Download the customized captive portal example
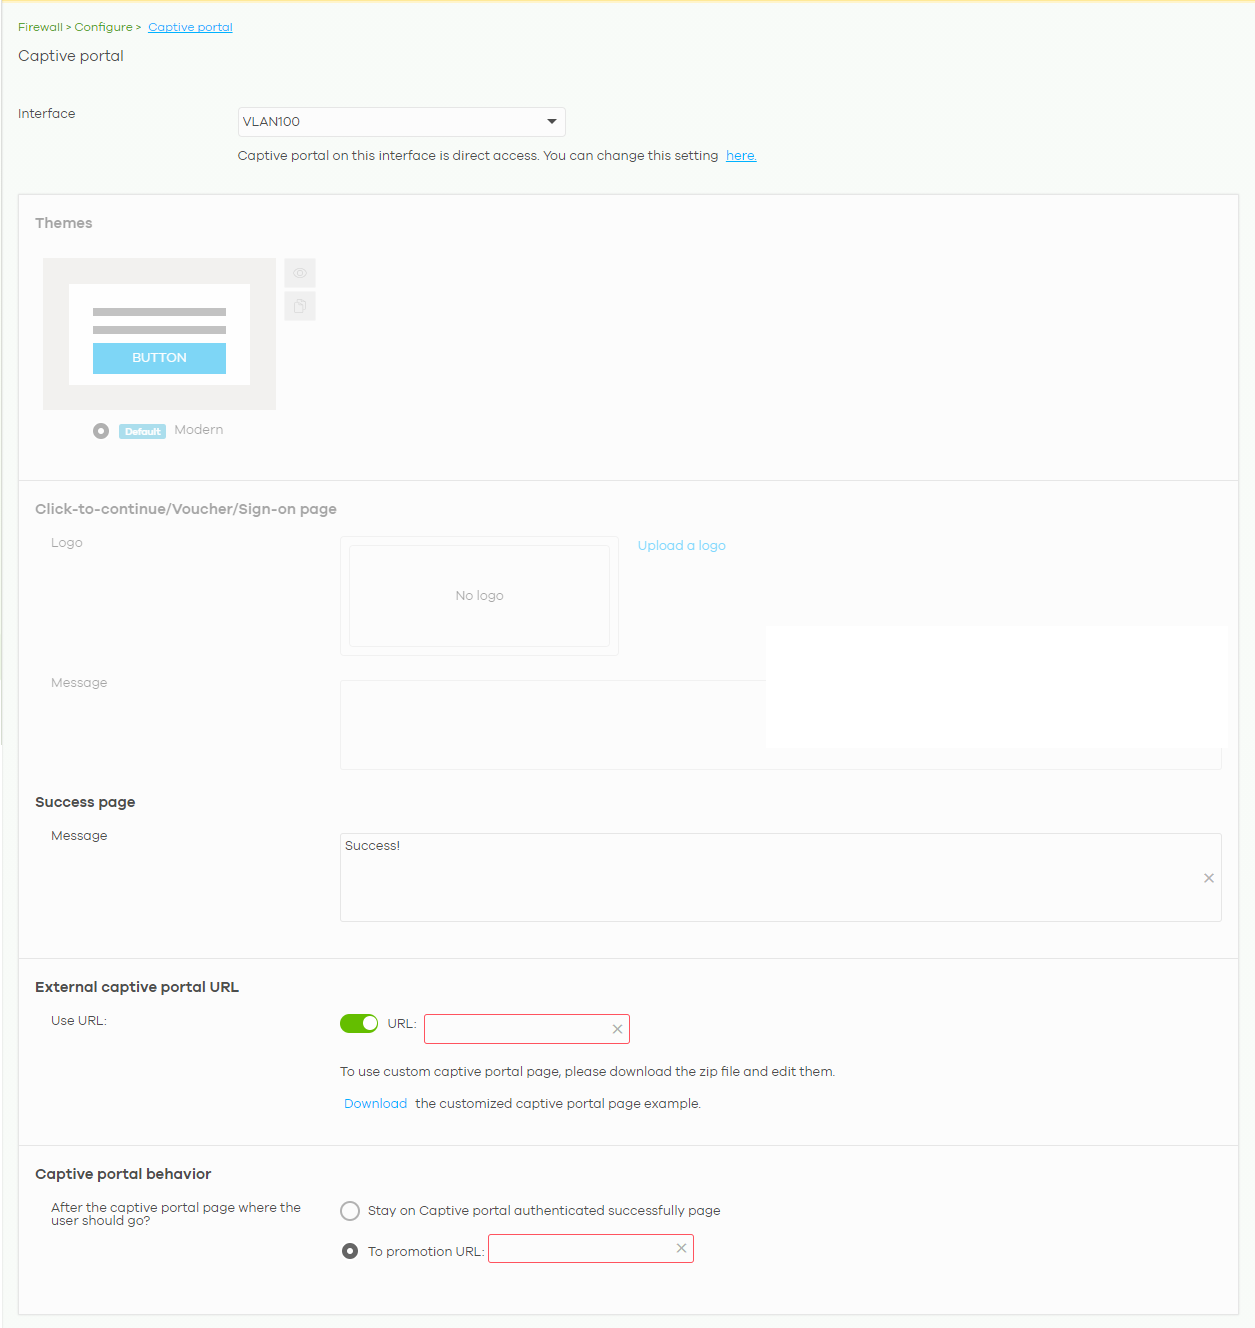The width and height of the screenshot is (1255, 1328). click(375, 1104)
